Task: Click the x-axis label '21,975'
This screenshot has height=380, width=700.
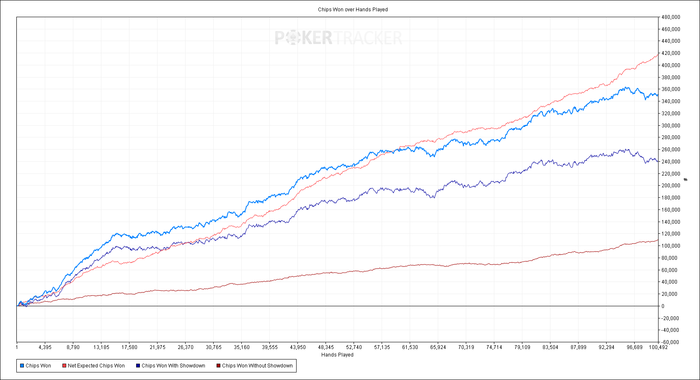Action: (x=158, y=347)
